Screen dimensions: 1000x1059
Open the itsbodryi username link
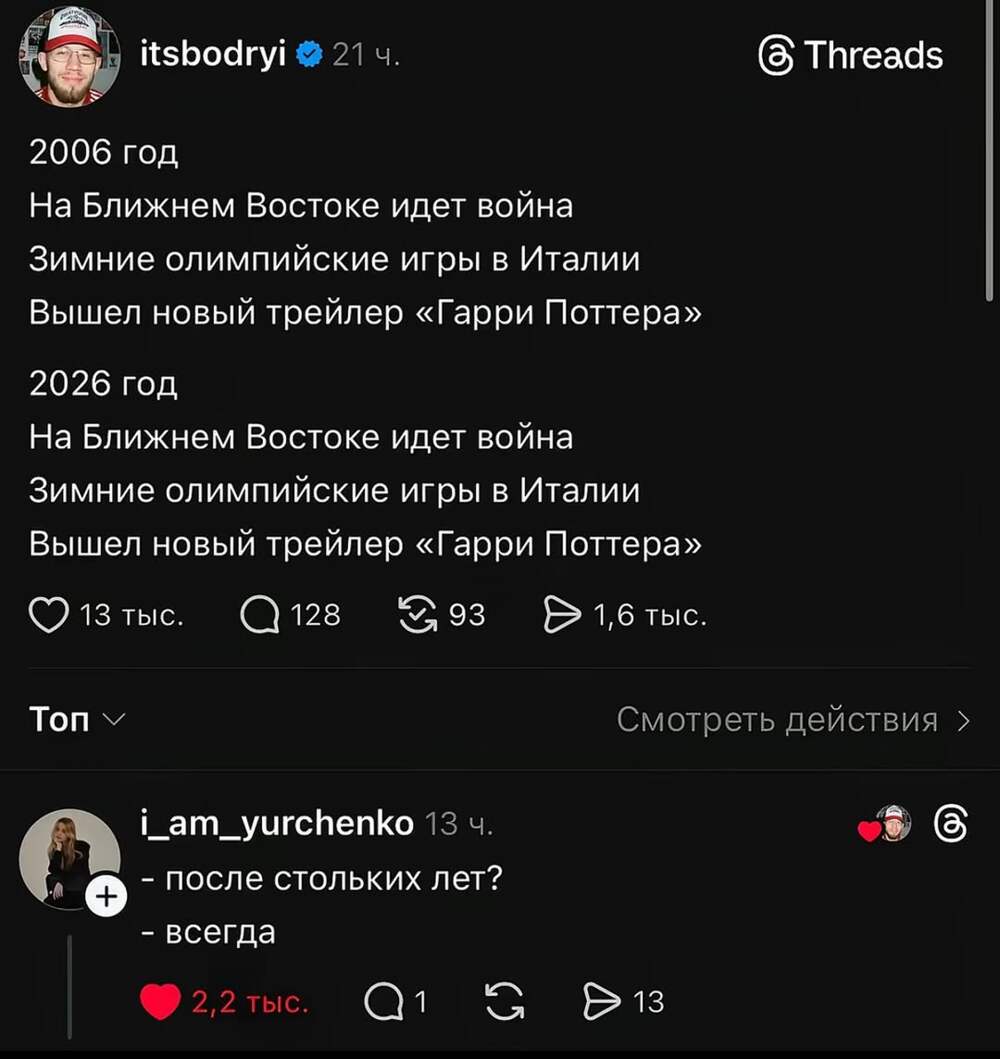[213, 55]
